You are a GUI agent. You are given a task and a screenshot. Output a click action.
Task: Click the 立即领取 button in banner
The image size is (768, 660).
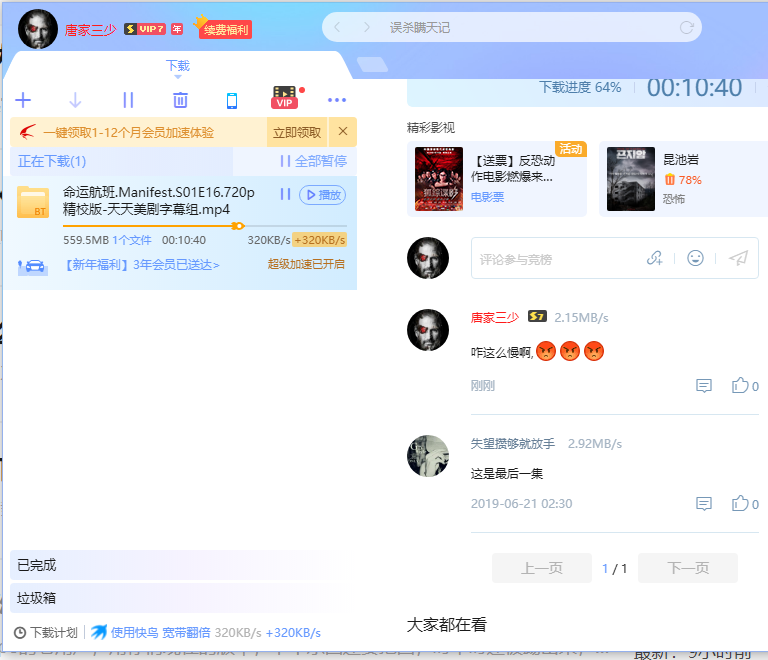point(297,132)
